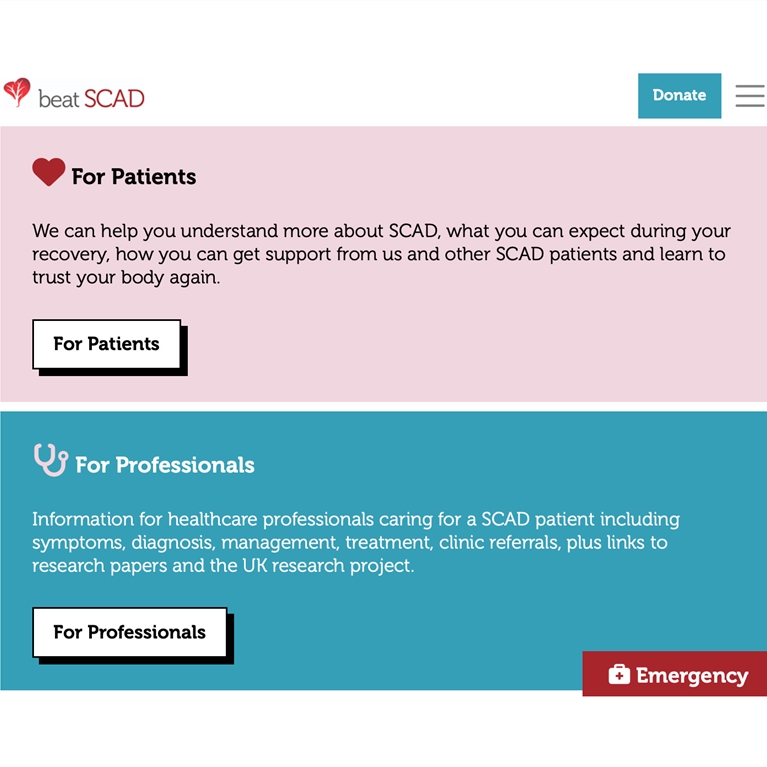Click the red "SCAD" logo text
767x767 pixels.
114,98
